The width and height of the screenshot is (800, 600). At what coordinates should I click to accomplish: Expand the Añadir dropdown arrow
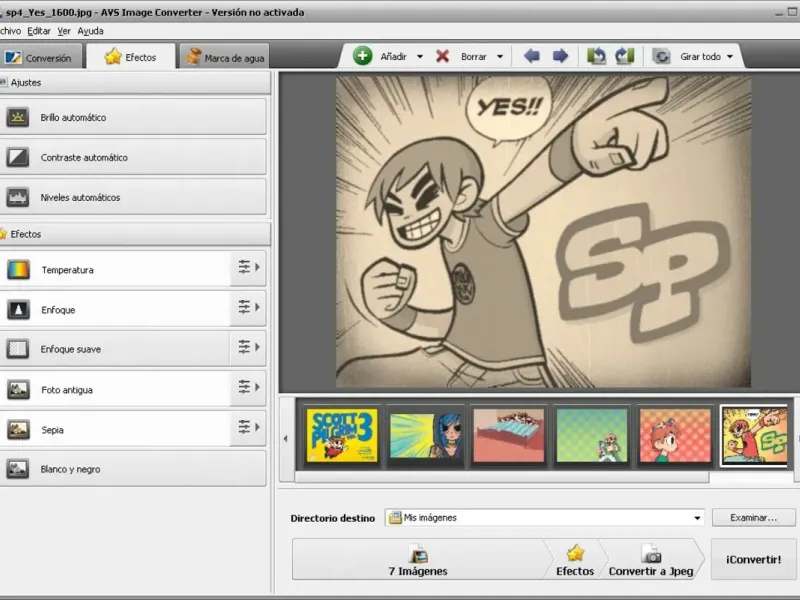point(420,57)
